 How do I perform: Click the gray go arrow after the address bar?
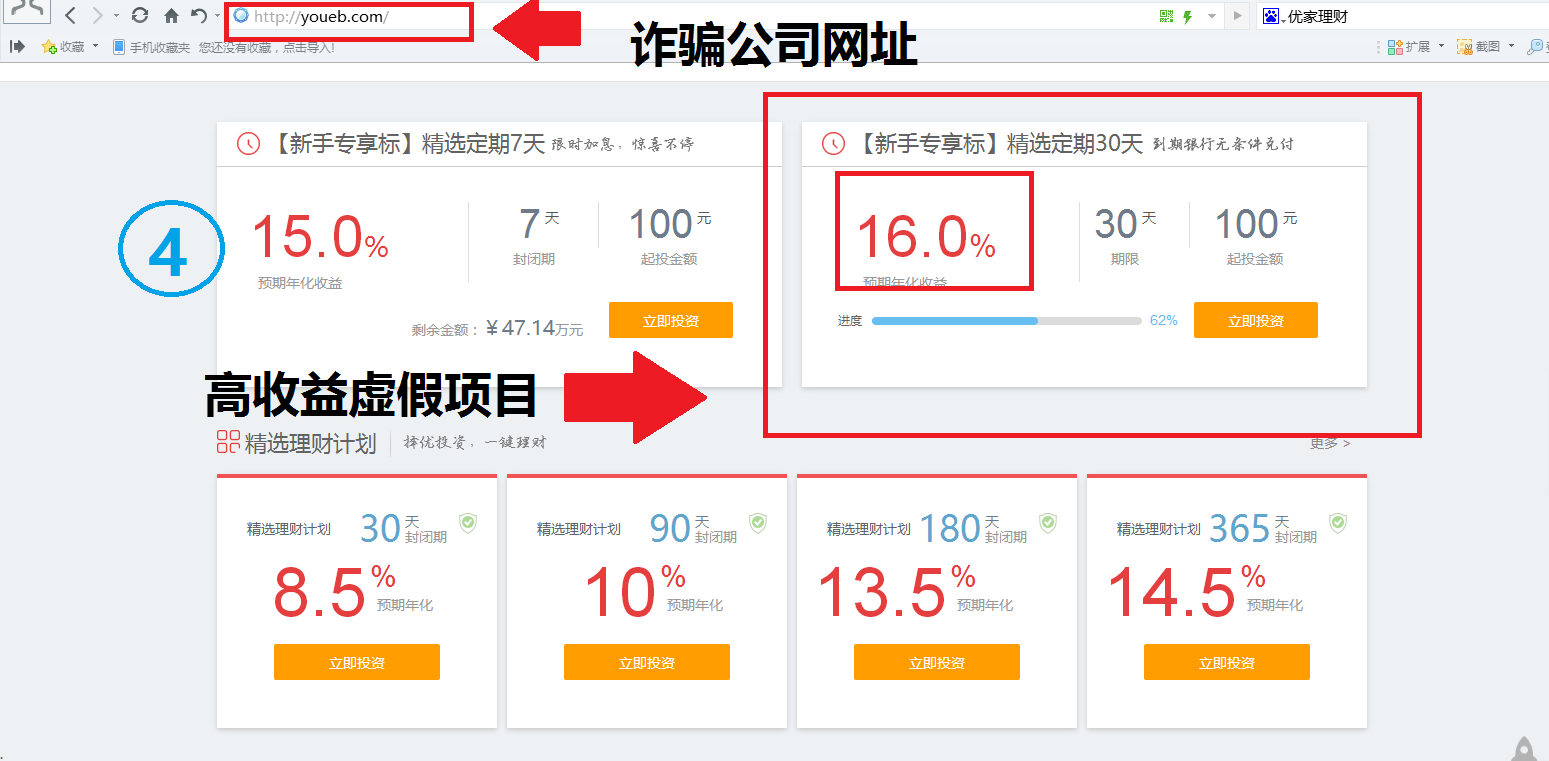click(1238, 16)
